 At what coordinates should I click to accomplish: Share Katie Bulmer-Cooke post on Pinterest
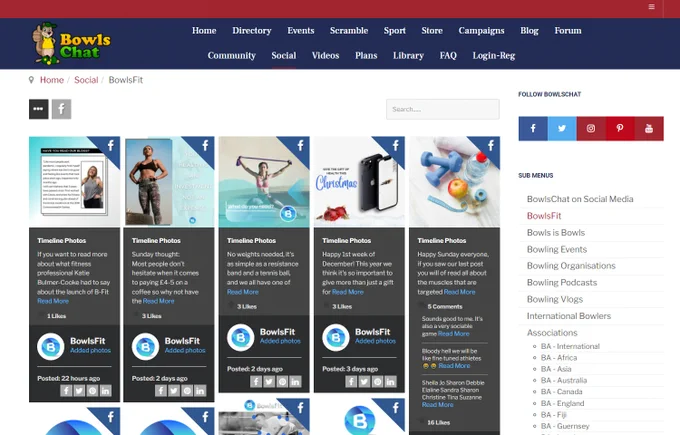[92, 391]
